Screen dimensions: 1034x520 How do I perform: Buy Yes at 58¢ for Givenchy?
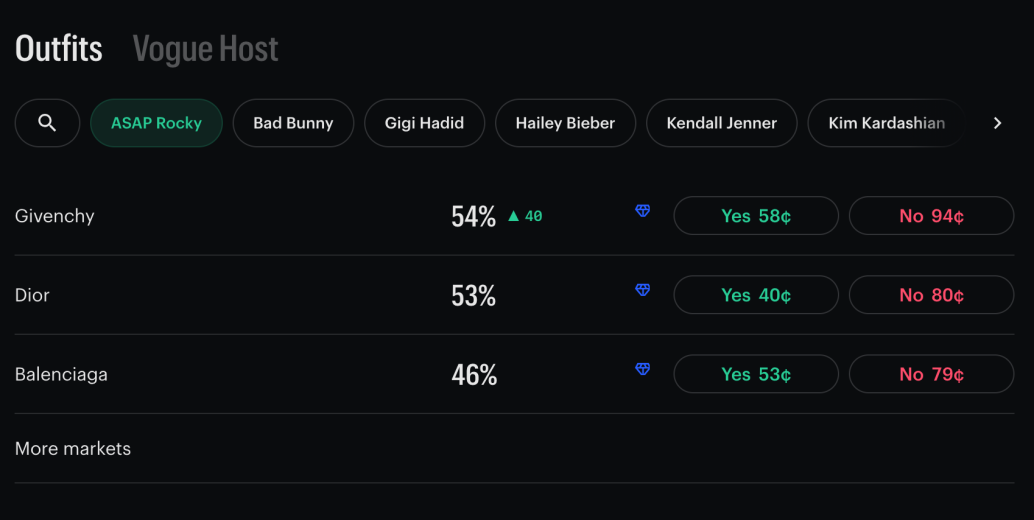756,216
